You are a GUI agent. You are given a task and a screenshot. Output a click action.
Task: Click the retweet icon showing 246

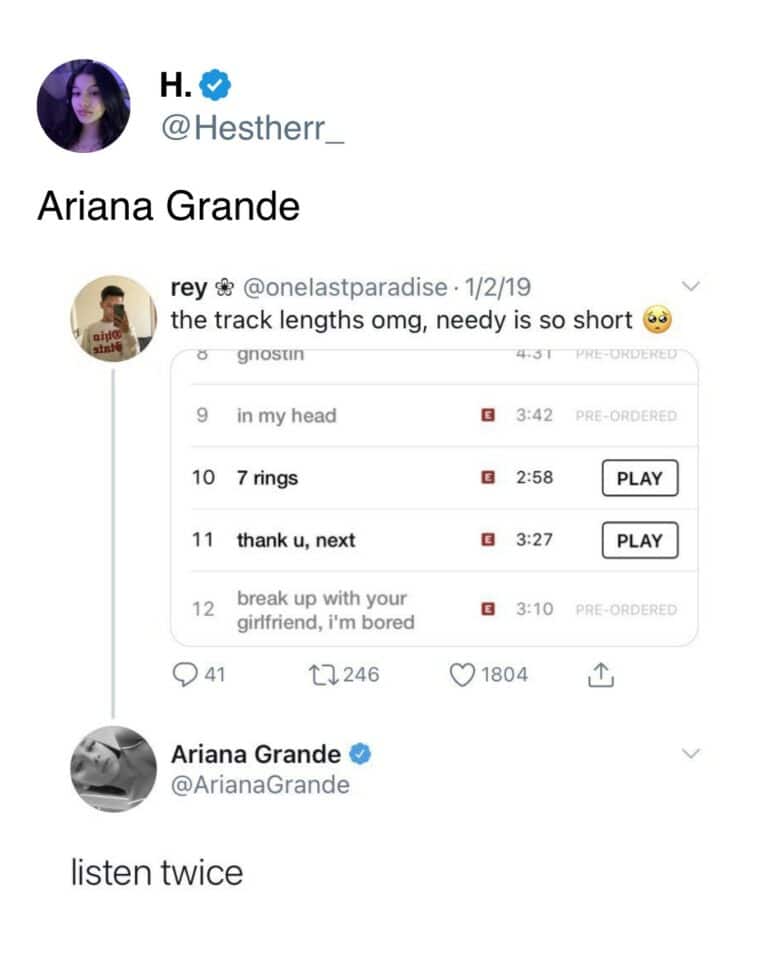[323, 674]
